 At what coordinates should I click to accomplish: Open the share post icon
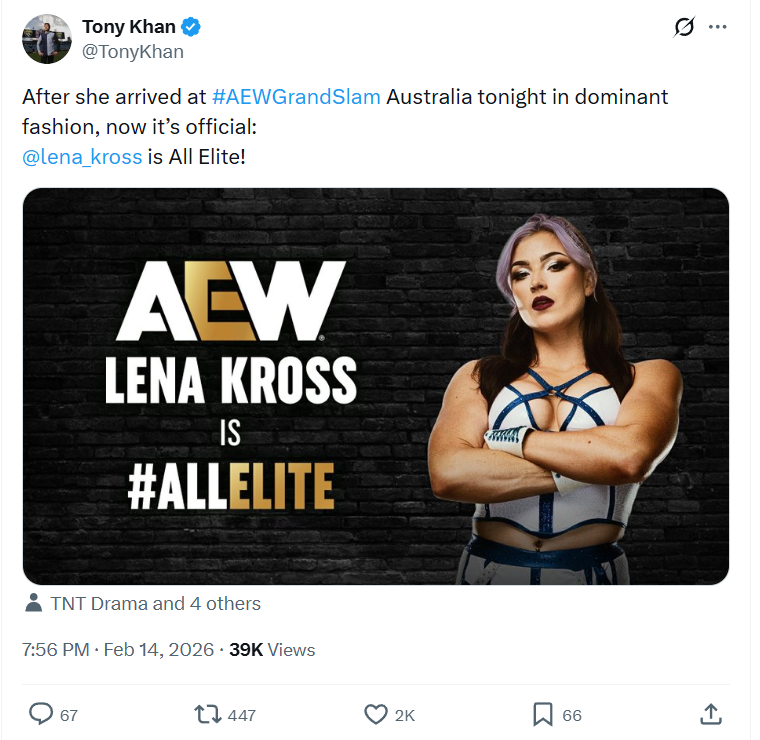click(x=710, y=714)
